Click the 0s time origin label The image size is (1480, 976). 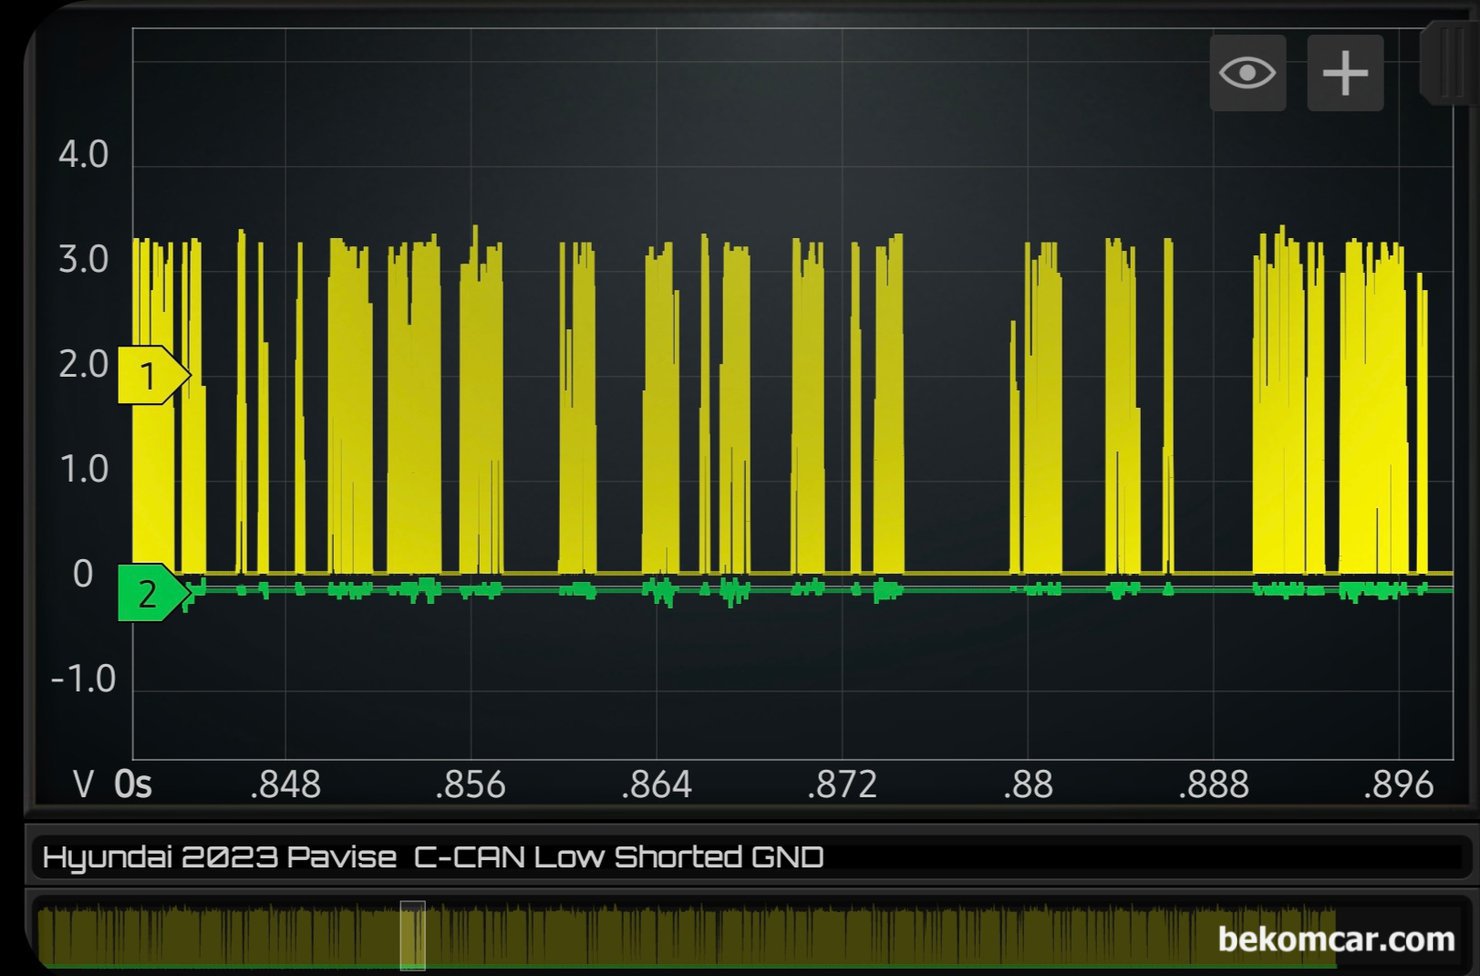[x=133, y=785]
